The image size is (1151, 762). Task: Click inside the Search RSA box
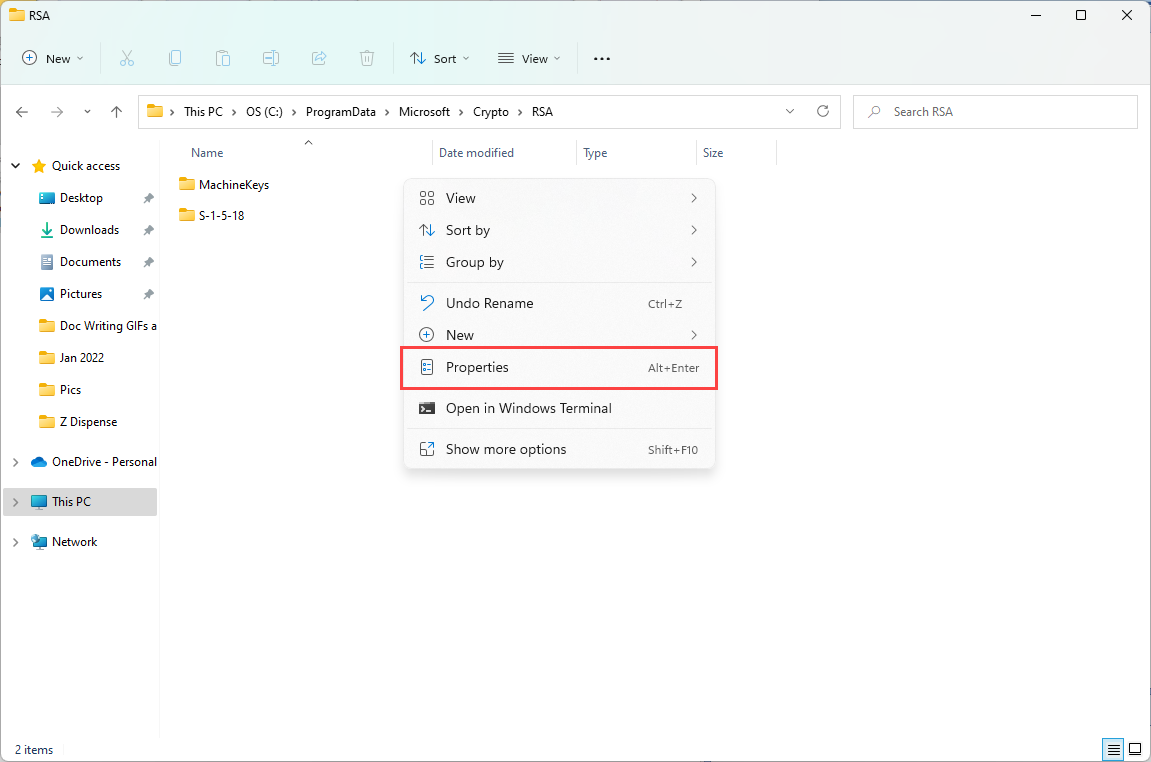994,111
